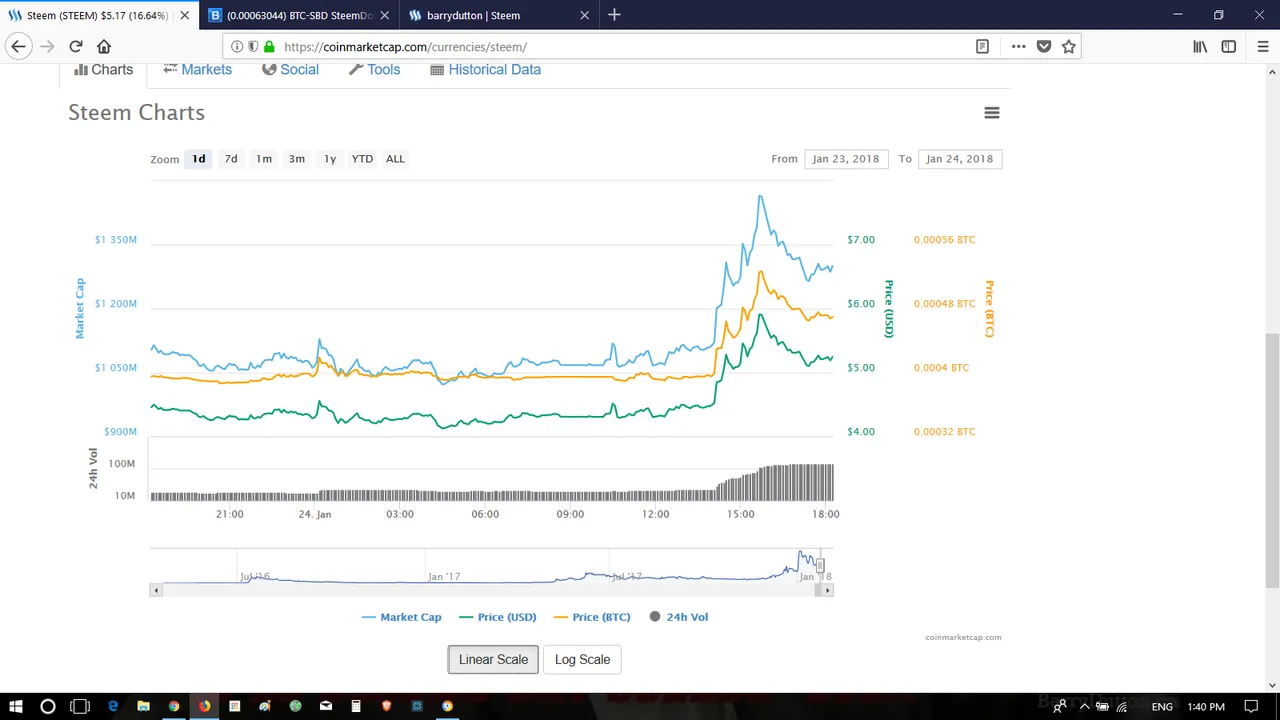
Task: Toggle Price (BTC) series in legend
Action: coord(592,617)
